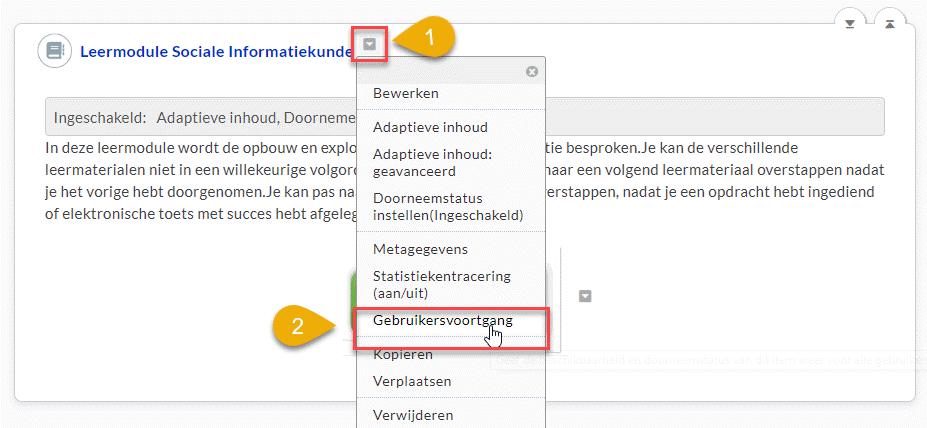
Task: Open the dropdown arrow next to Leermodule title
Action: pos(370,44)
